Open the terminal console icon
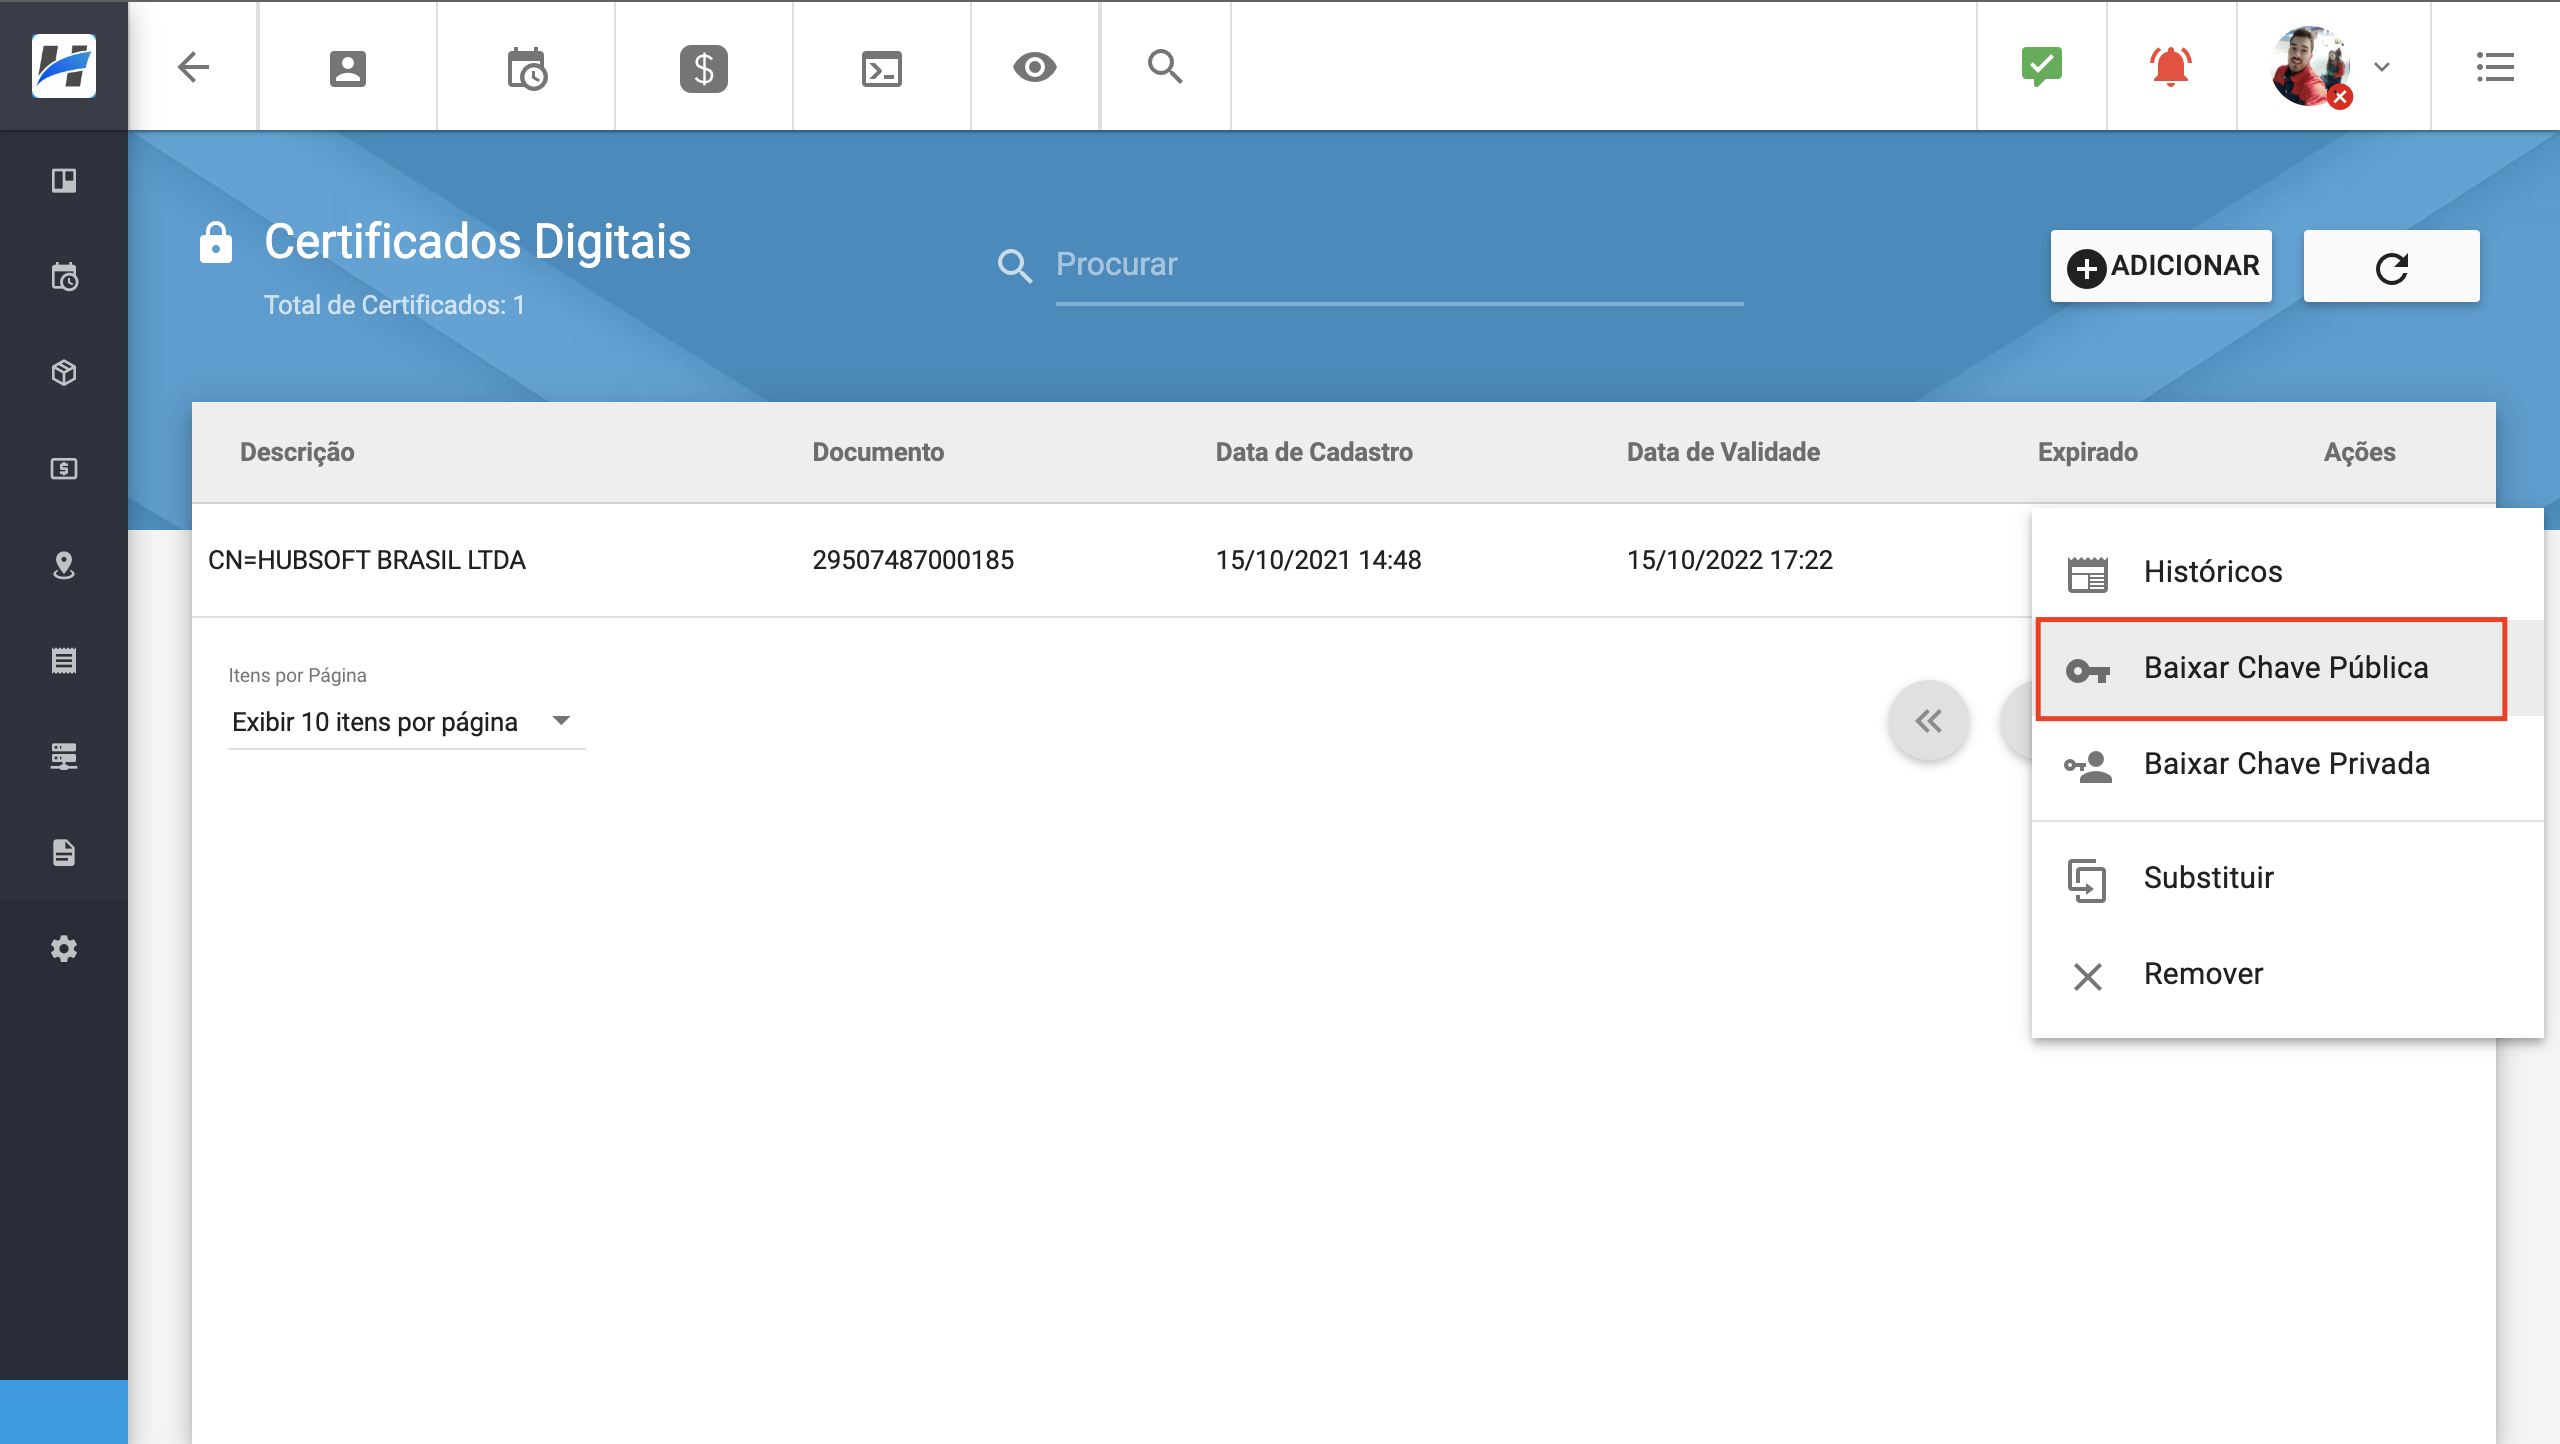This screenshot has height=1444, width=2560. (x=881, y=68)
